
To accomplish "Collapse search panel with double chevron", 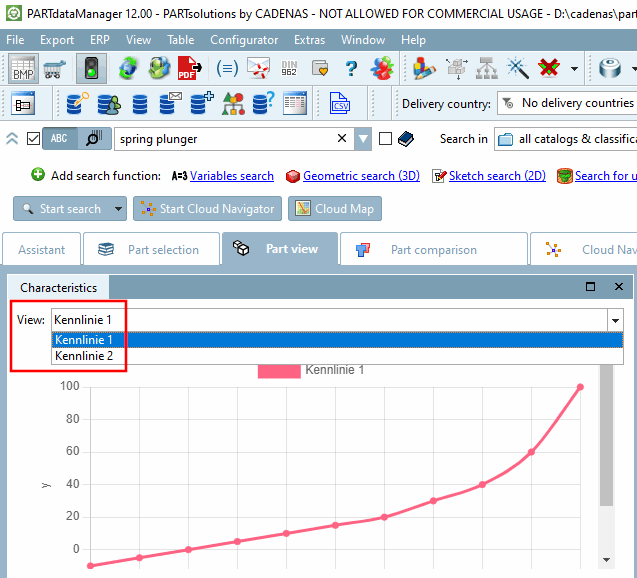I will click(12, 139).
